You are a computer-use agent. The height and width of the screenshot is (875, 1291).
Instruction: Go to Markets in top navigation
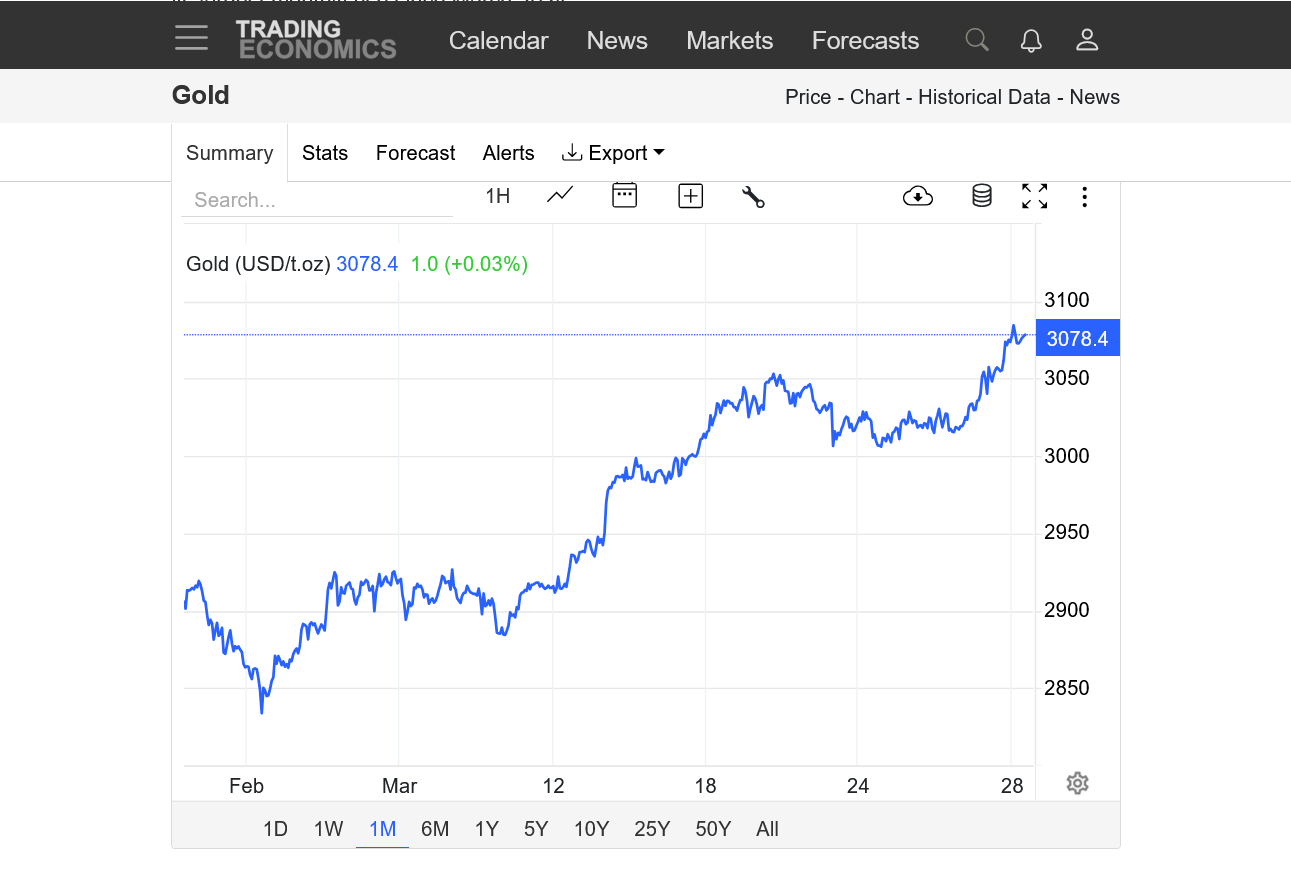pos(729,41)
